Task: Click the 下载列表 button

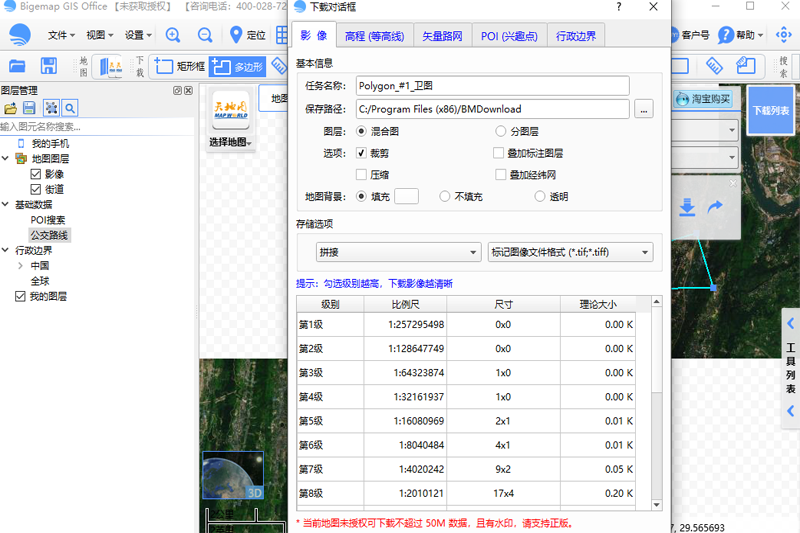Action: 770,110
